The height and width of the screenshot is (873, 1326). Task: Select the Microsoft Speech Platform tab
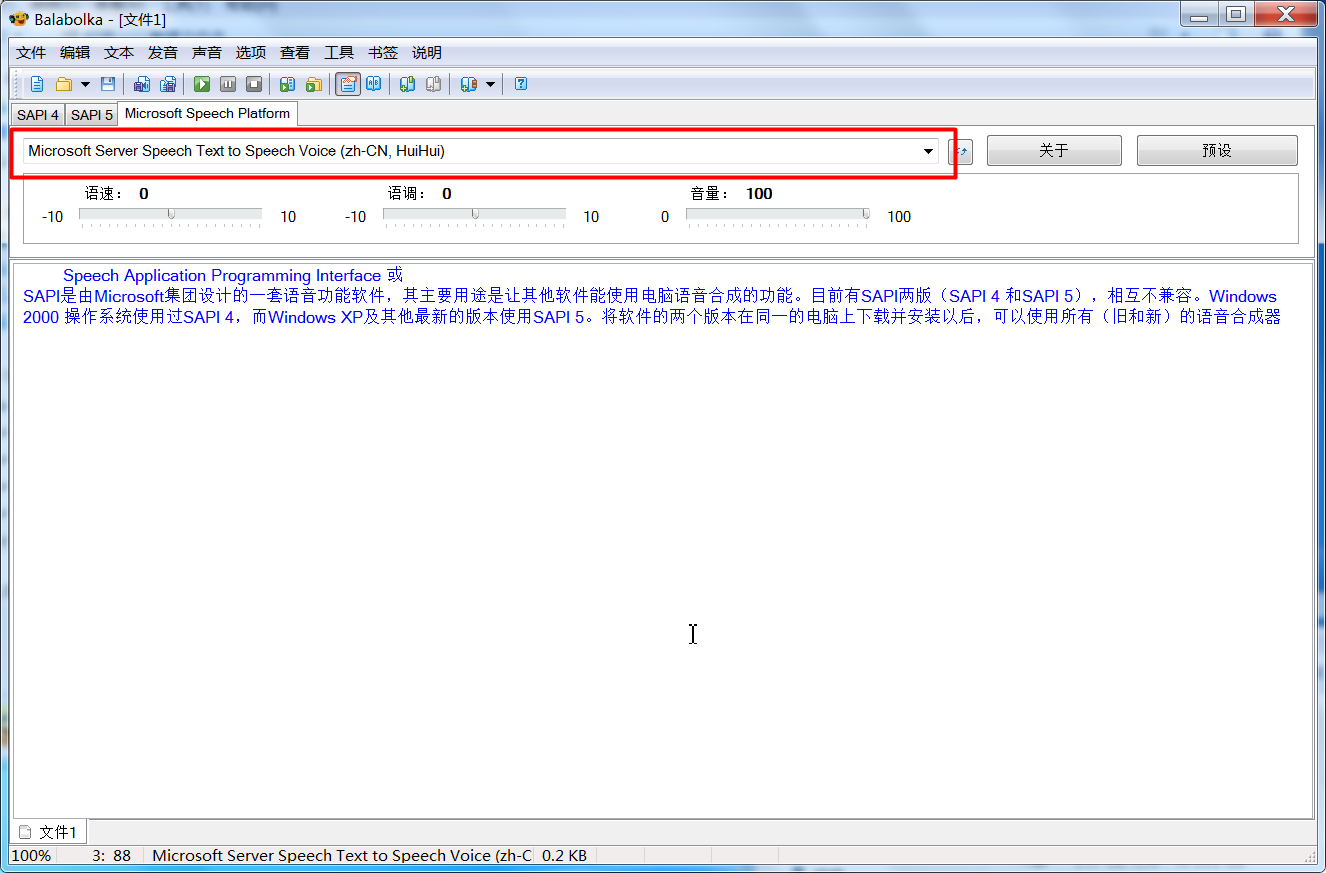point(208,113)
